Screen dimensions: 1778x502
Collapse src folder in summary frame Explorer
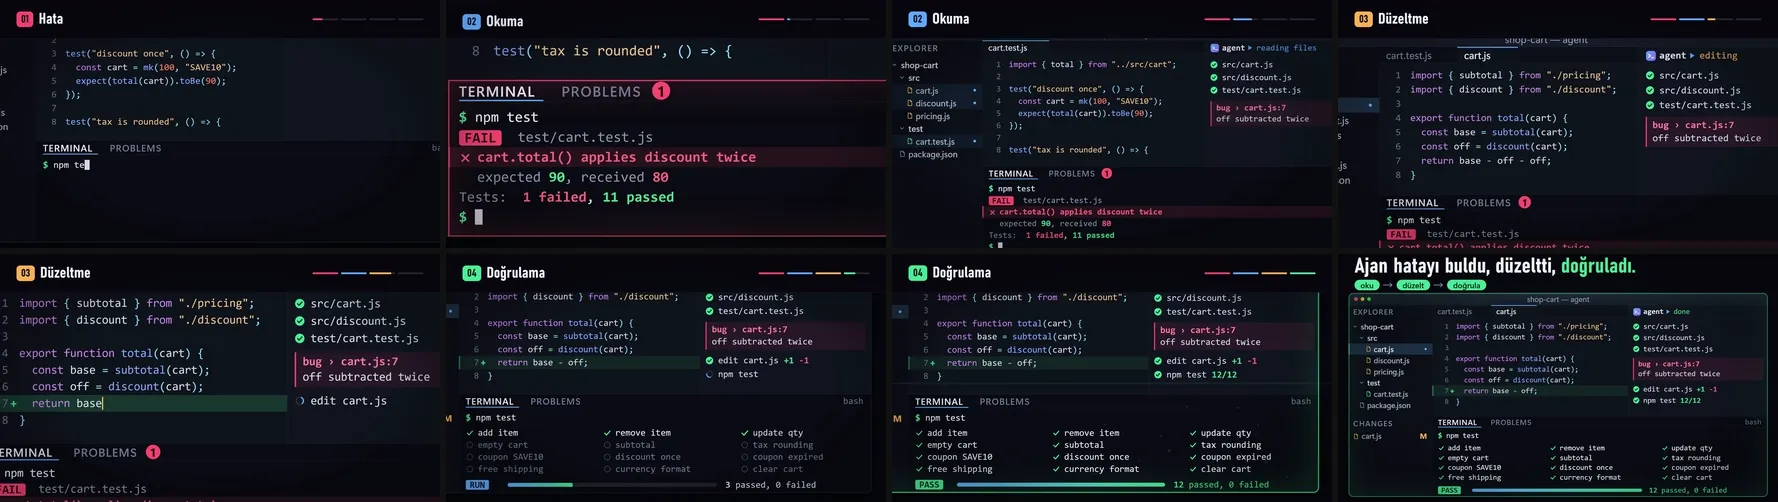pos(1362,338)
